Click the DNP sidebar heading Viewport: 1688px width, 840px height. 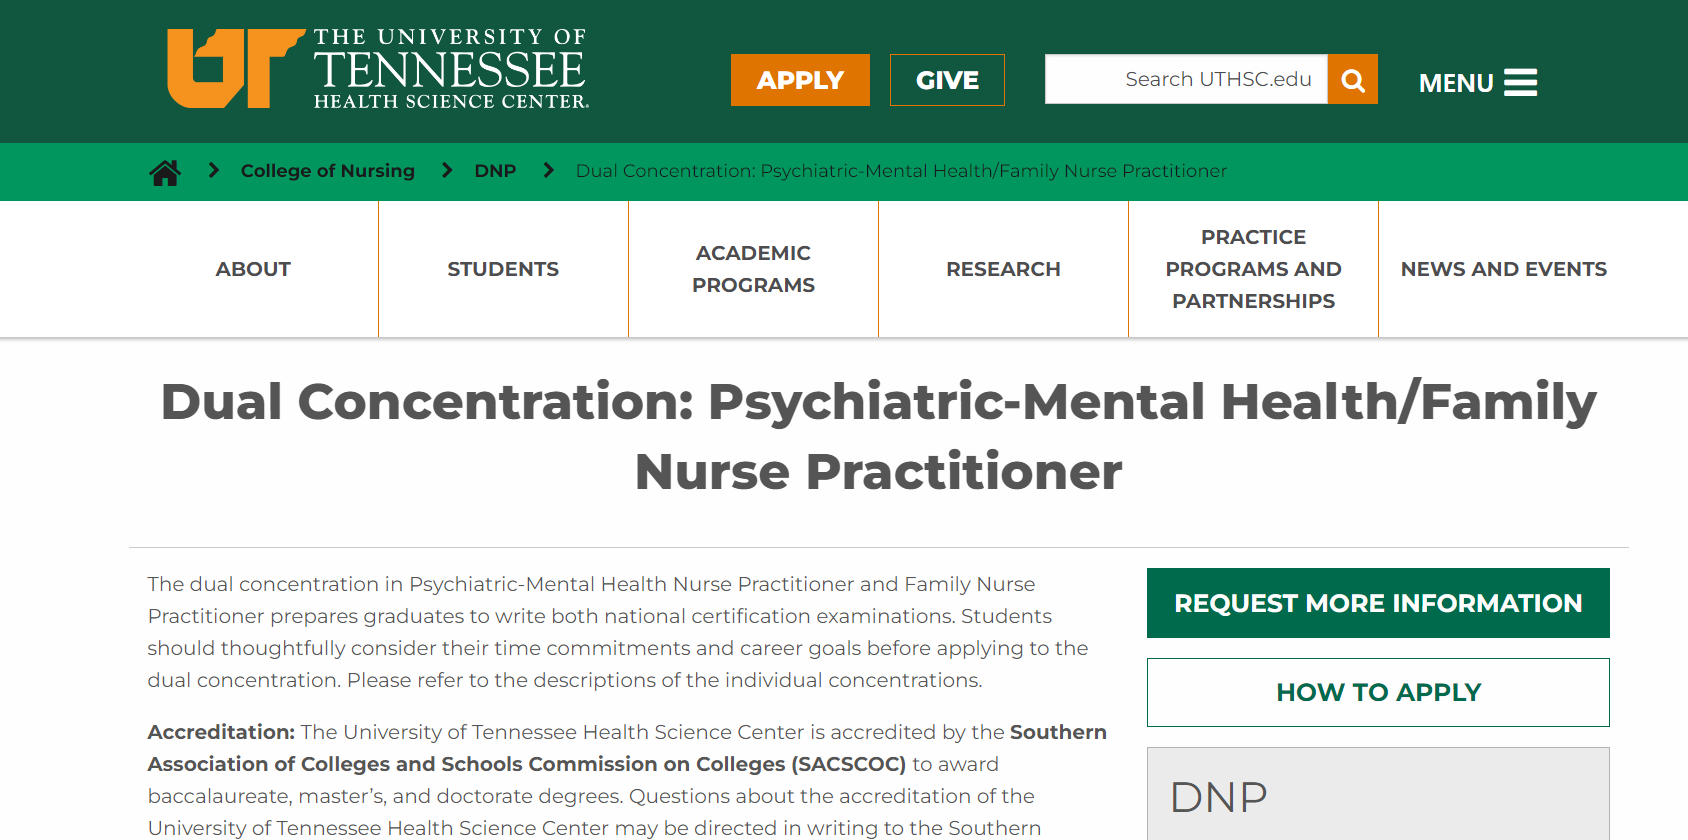point(1219,798)
